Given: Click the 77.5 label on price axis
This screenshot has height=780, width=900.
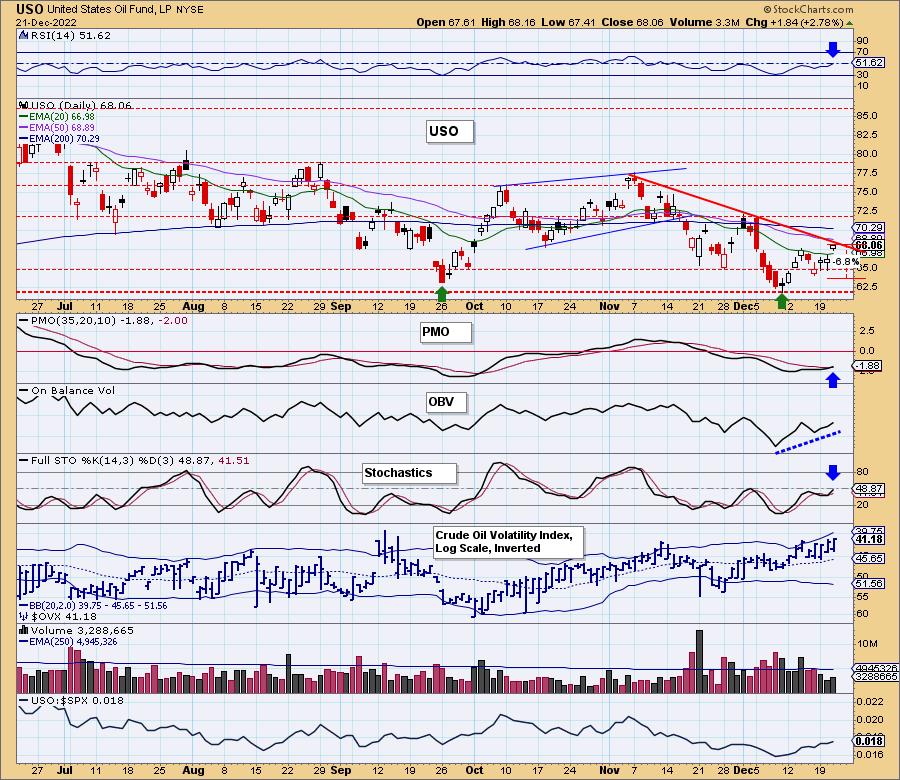Looking at the screenshot, I should point(866,173).
